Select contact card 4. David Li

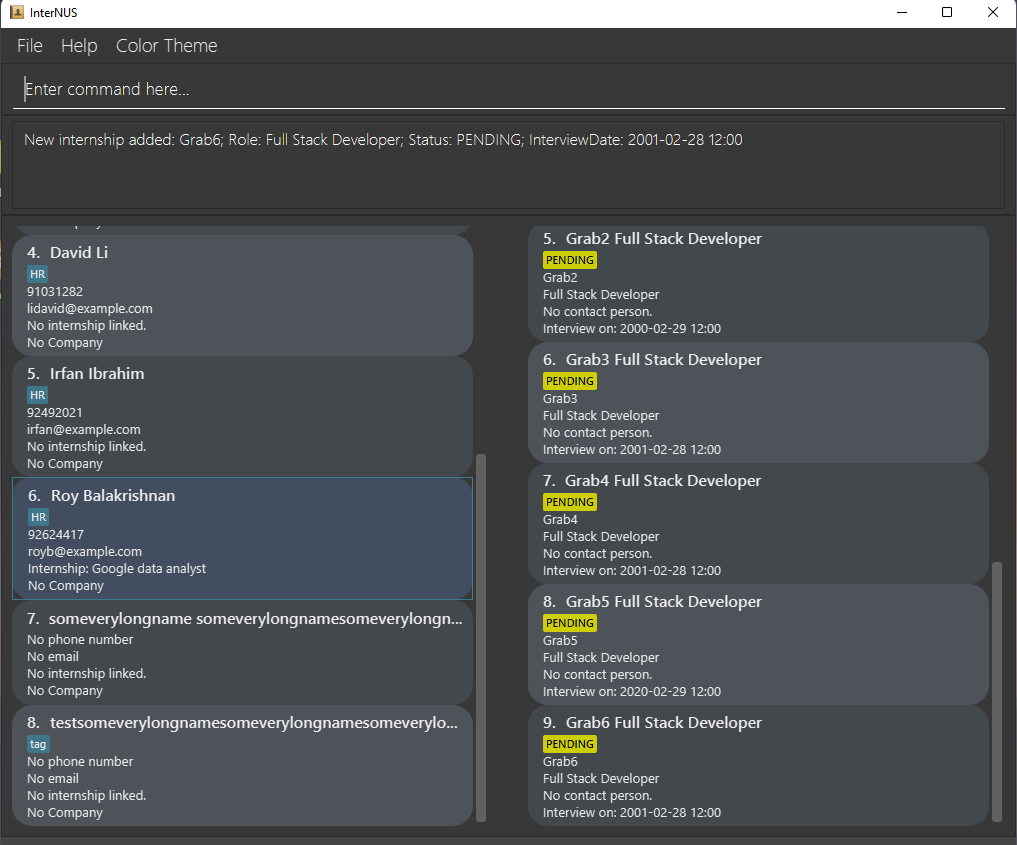[243, 295]
